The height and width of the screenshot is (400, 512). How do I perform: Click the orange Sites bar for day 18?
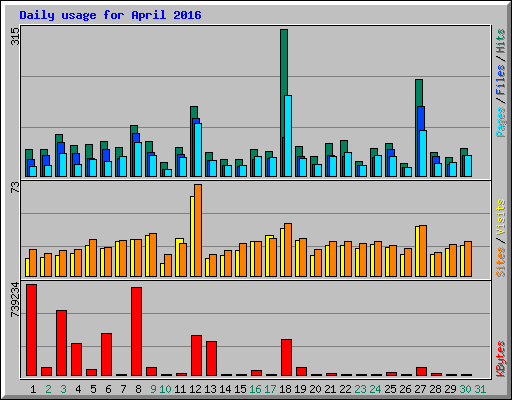288,250
